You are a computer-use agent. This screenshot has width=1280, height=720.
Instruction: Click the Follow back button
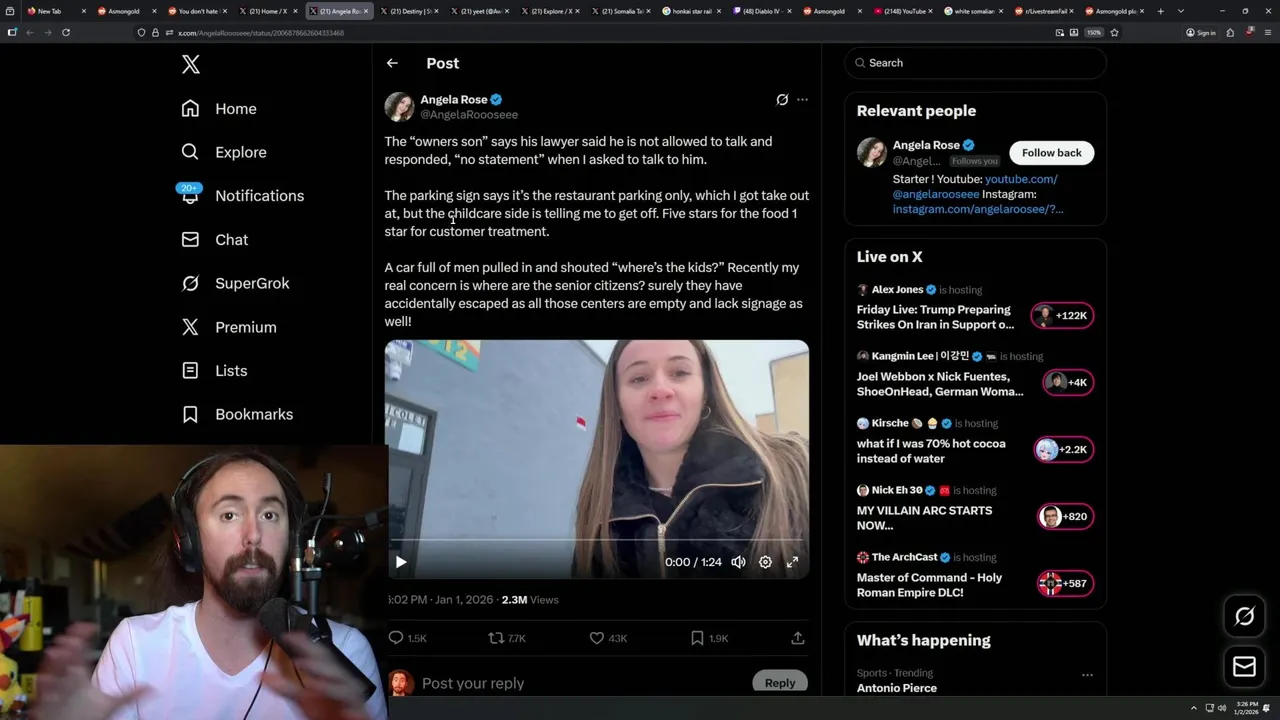pyautogui.click(x=1051, y=153)
